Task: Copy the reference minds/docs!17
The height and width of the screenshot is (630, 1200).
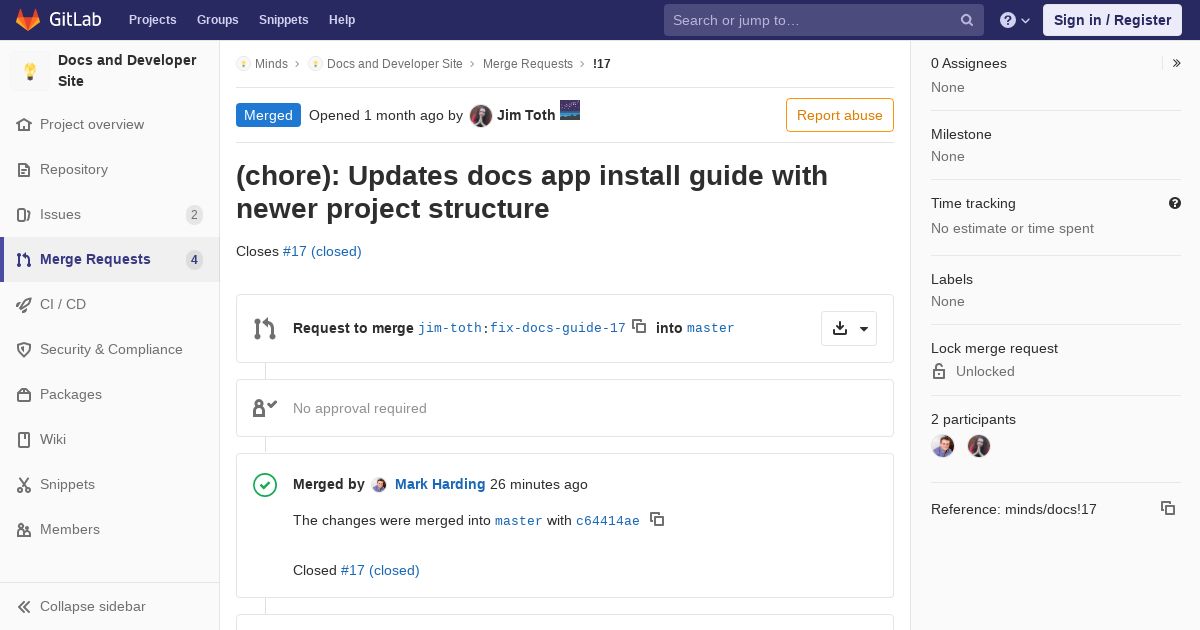Action: pyautogui.click(x=1168, y=508)
